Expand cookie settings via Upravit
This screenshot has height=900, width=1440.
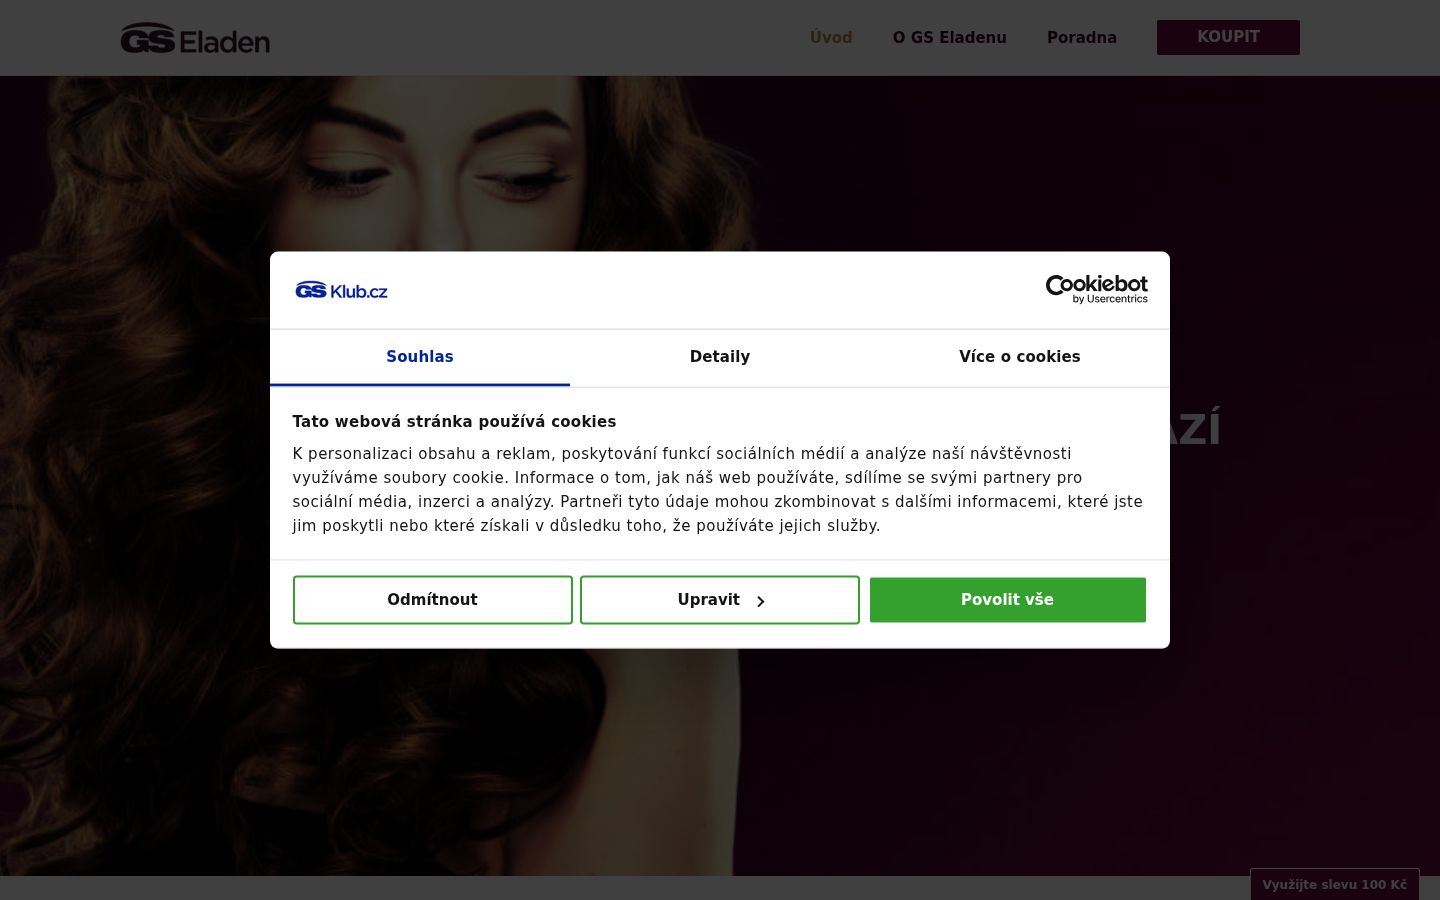(720, 600)
